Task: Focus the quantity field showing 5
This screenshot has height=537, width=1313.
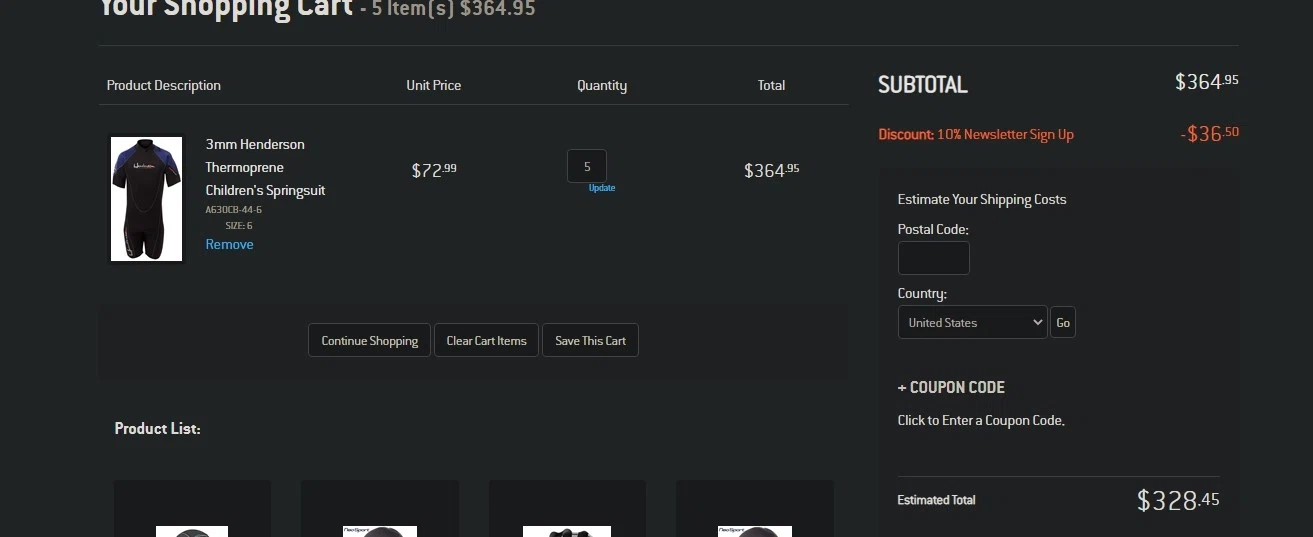Action: pos(587,166)
